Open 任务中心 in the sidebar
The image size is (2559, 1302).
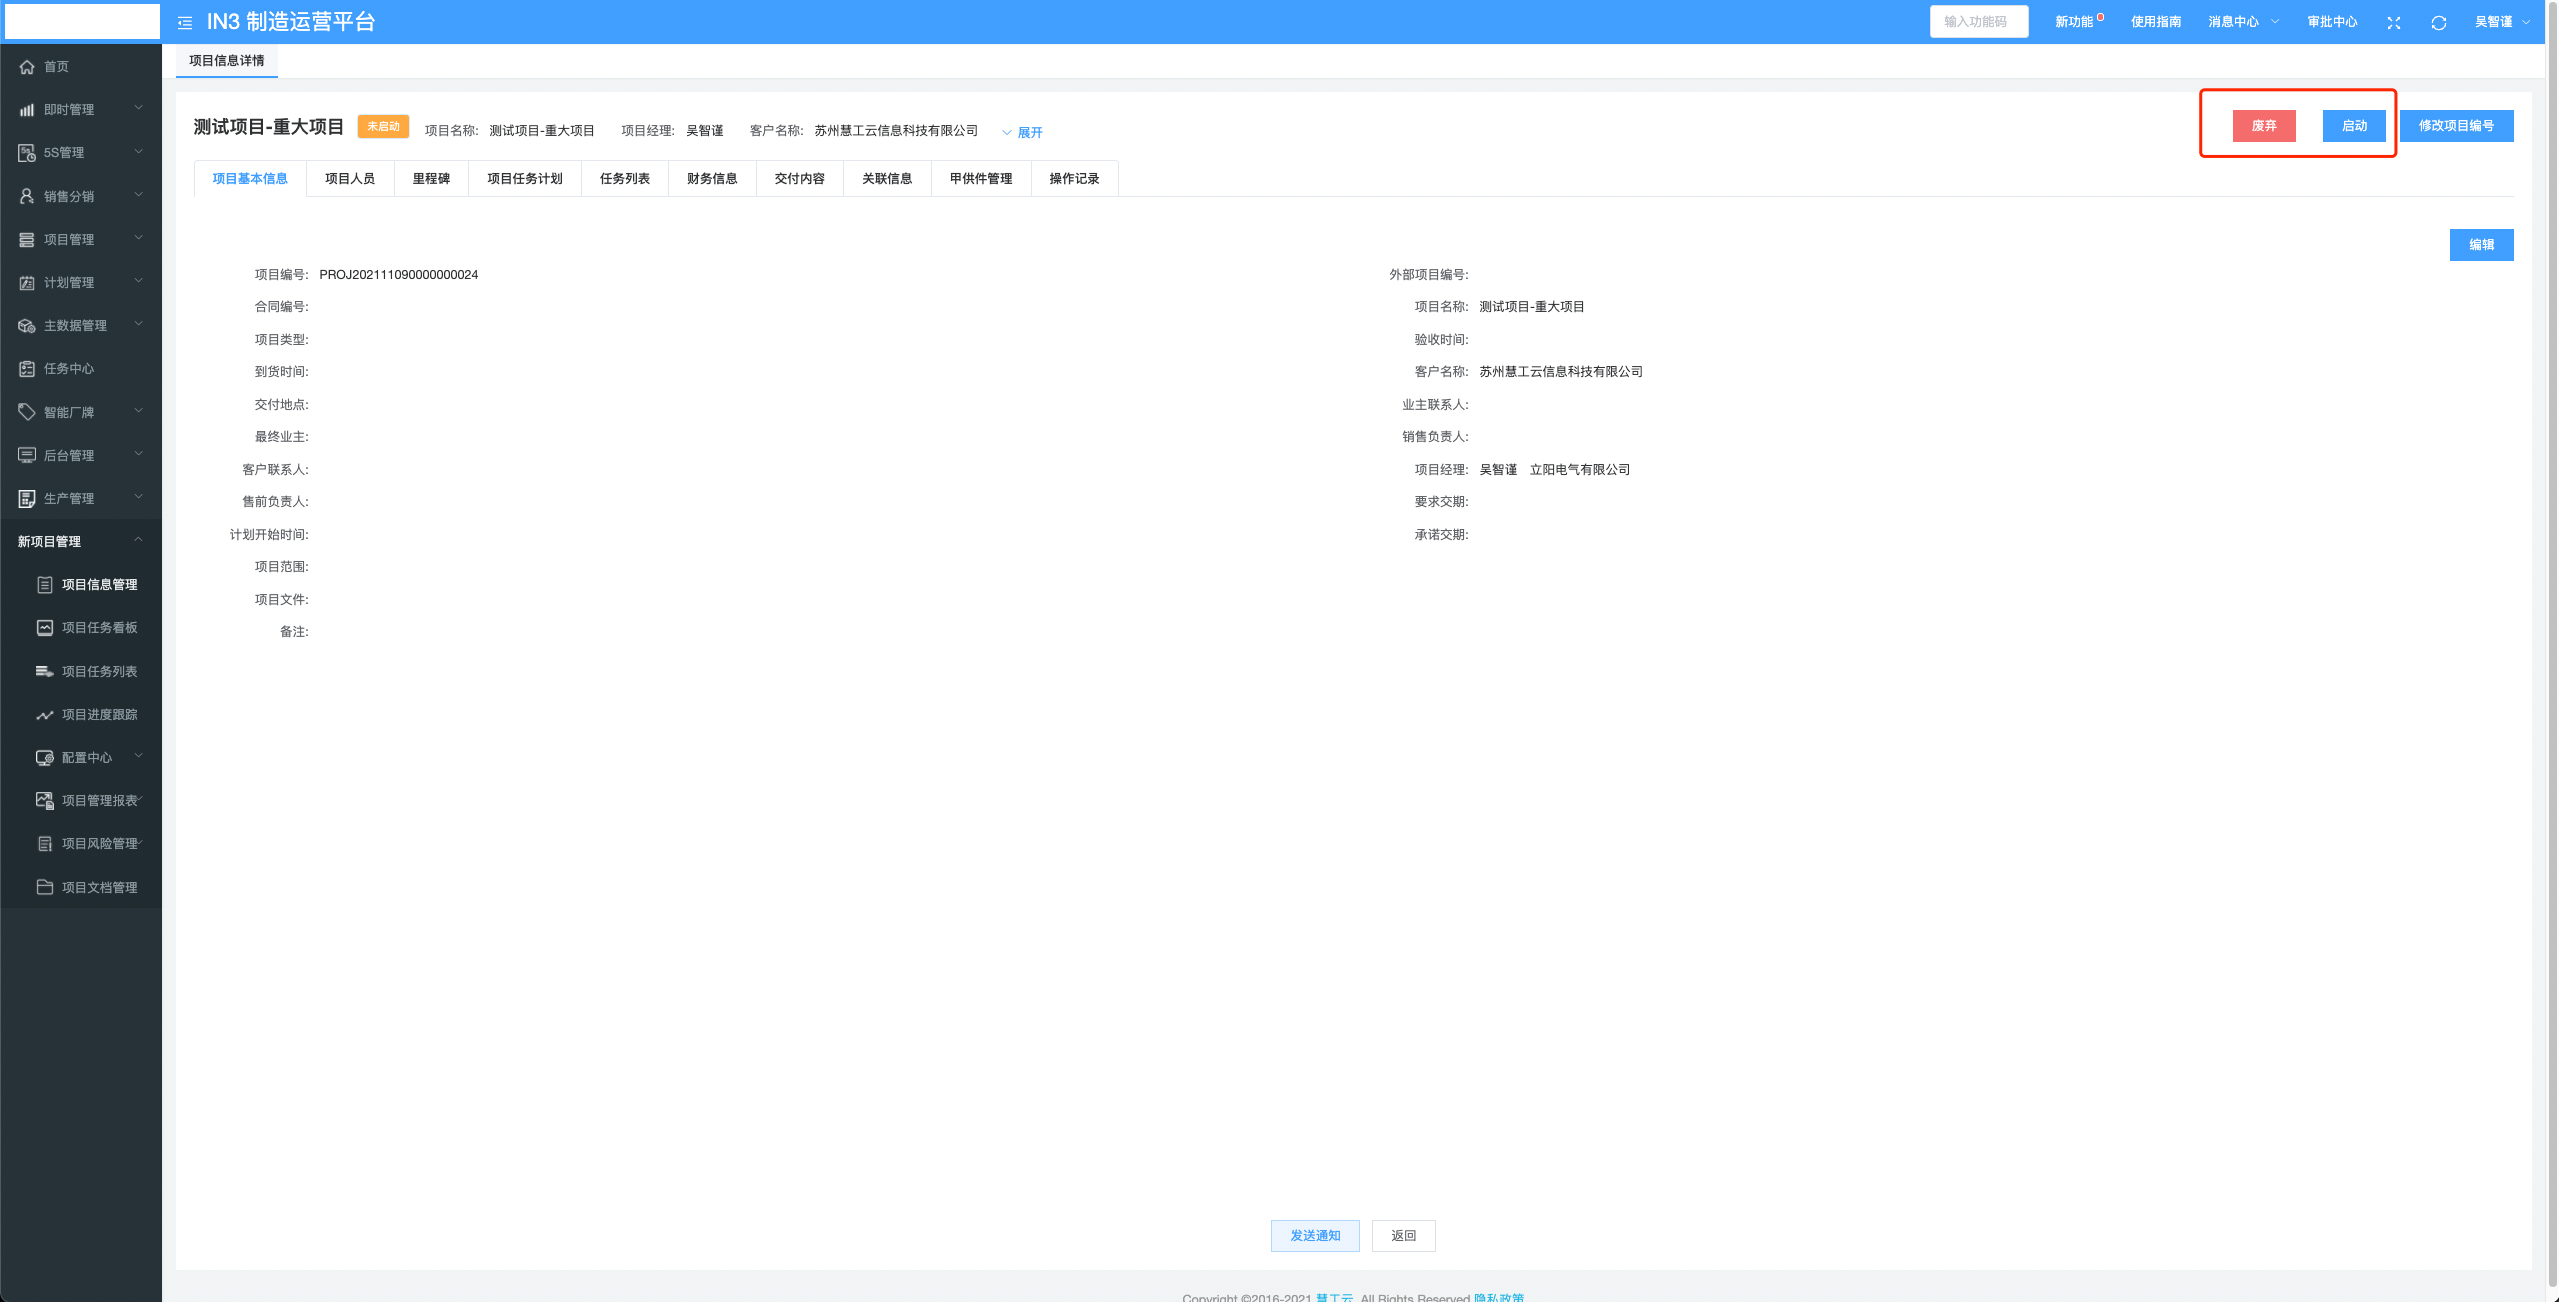(x=68, y=369)
